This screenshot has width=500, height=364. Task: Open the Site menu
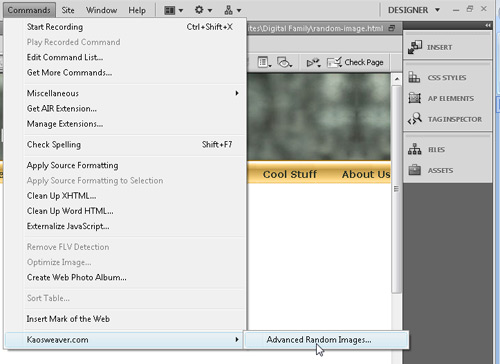(68, 10)
